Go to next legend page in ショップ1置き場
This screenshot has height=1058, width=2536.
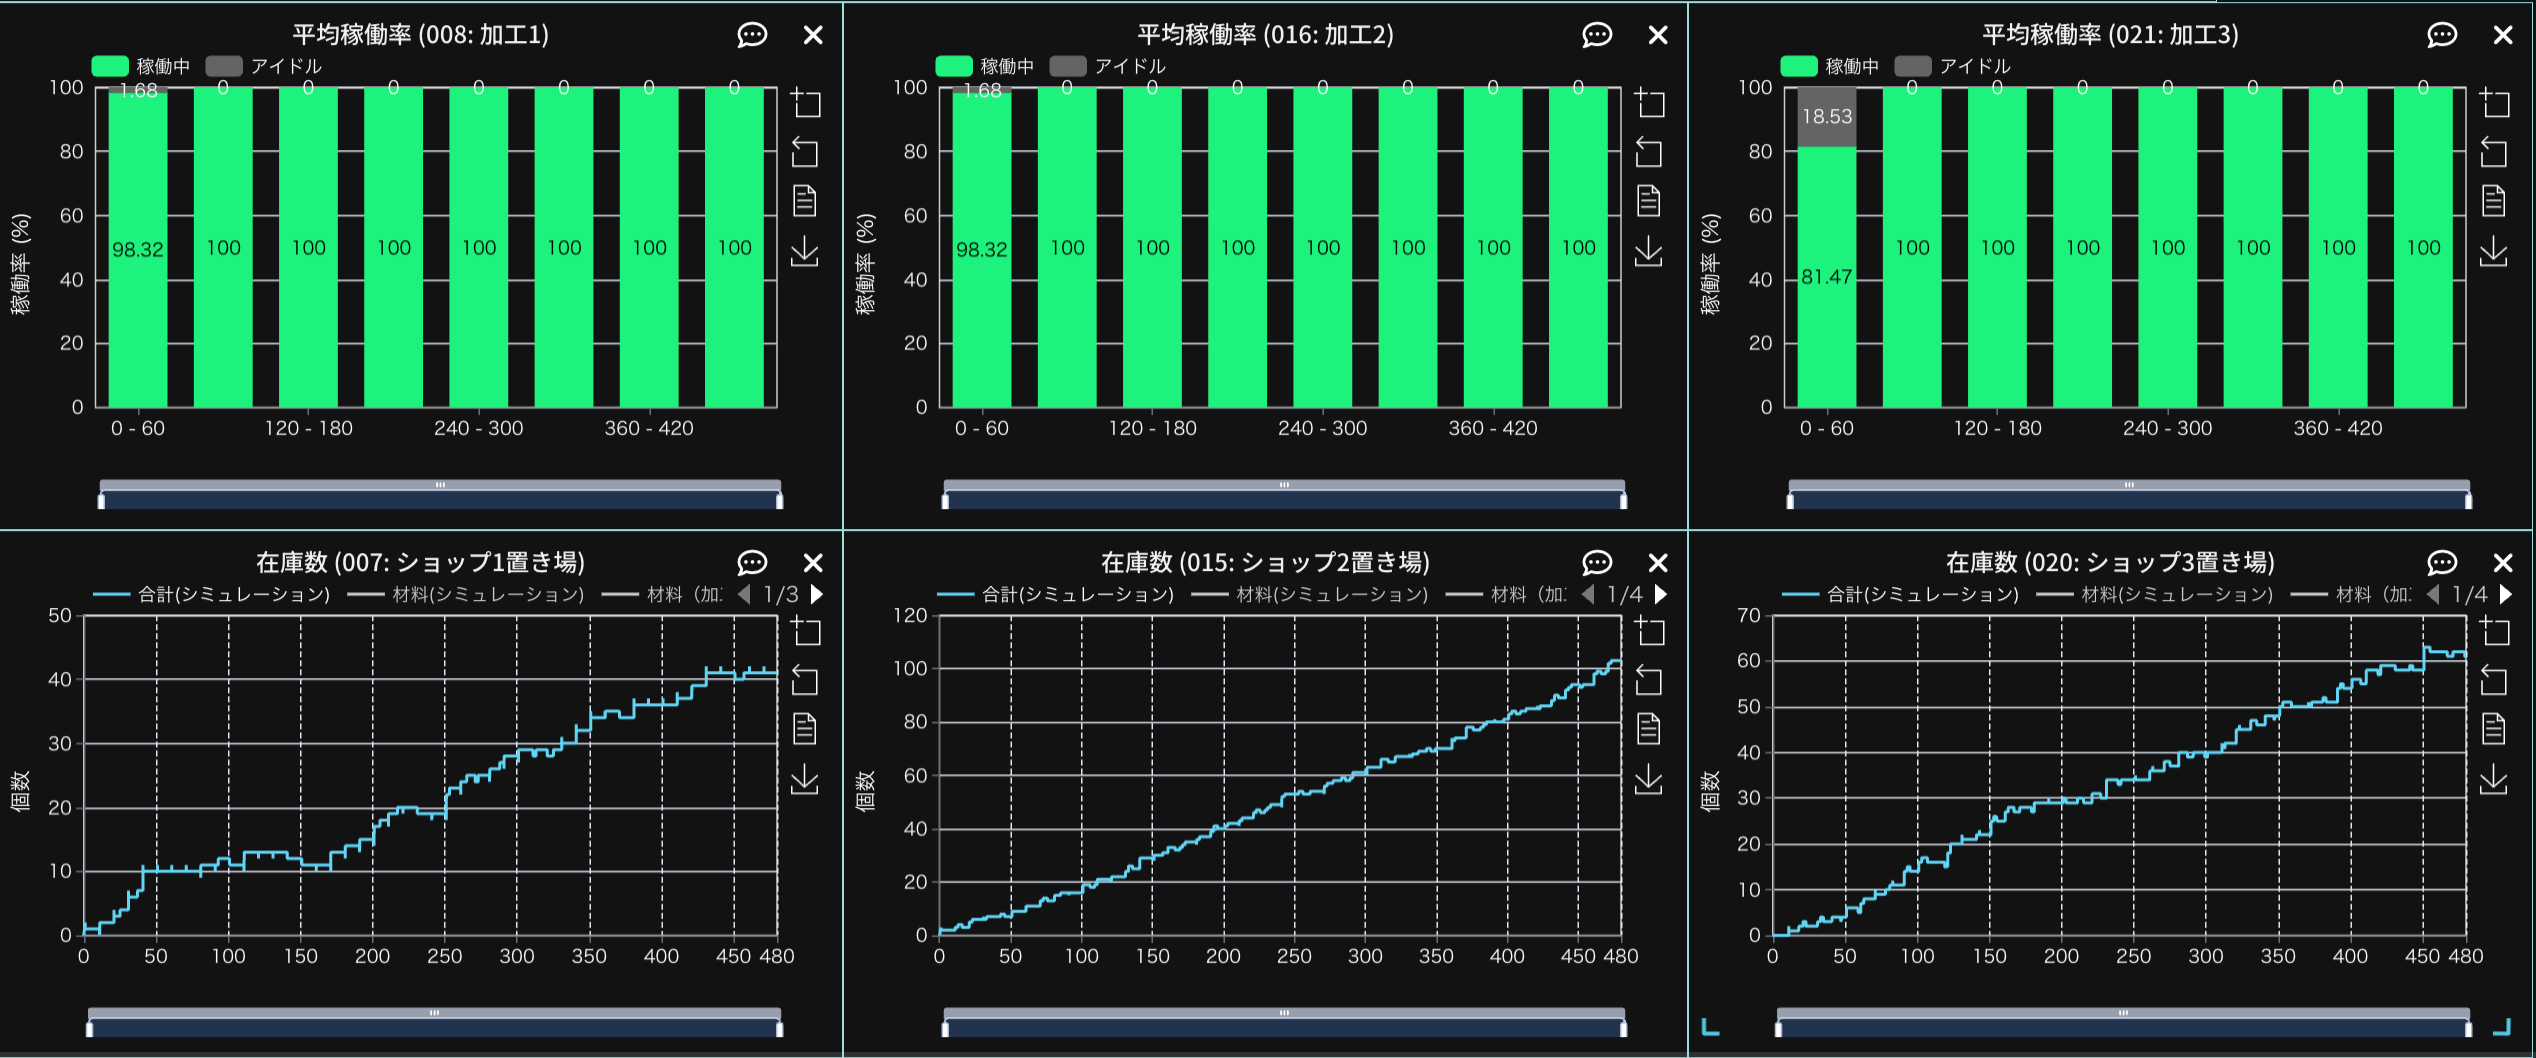(x=817, y=595)
